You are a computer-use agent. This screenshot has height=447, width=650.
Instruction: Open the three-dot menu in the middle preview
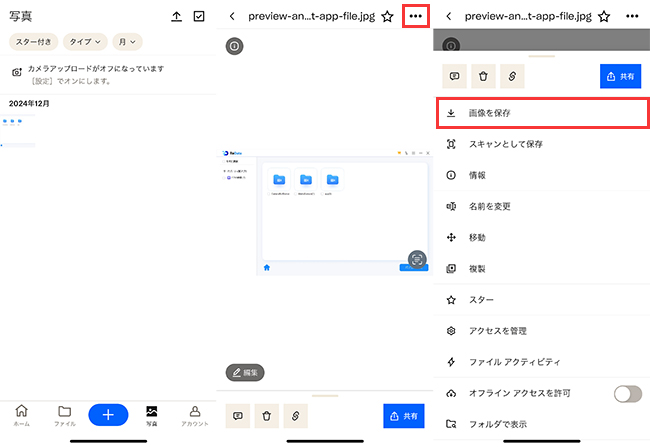point(415,16)
